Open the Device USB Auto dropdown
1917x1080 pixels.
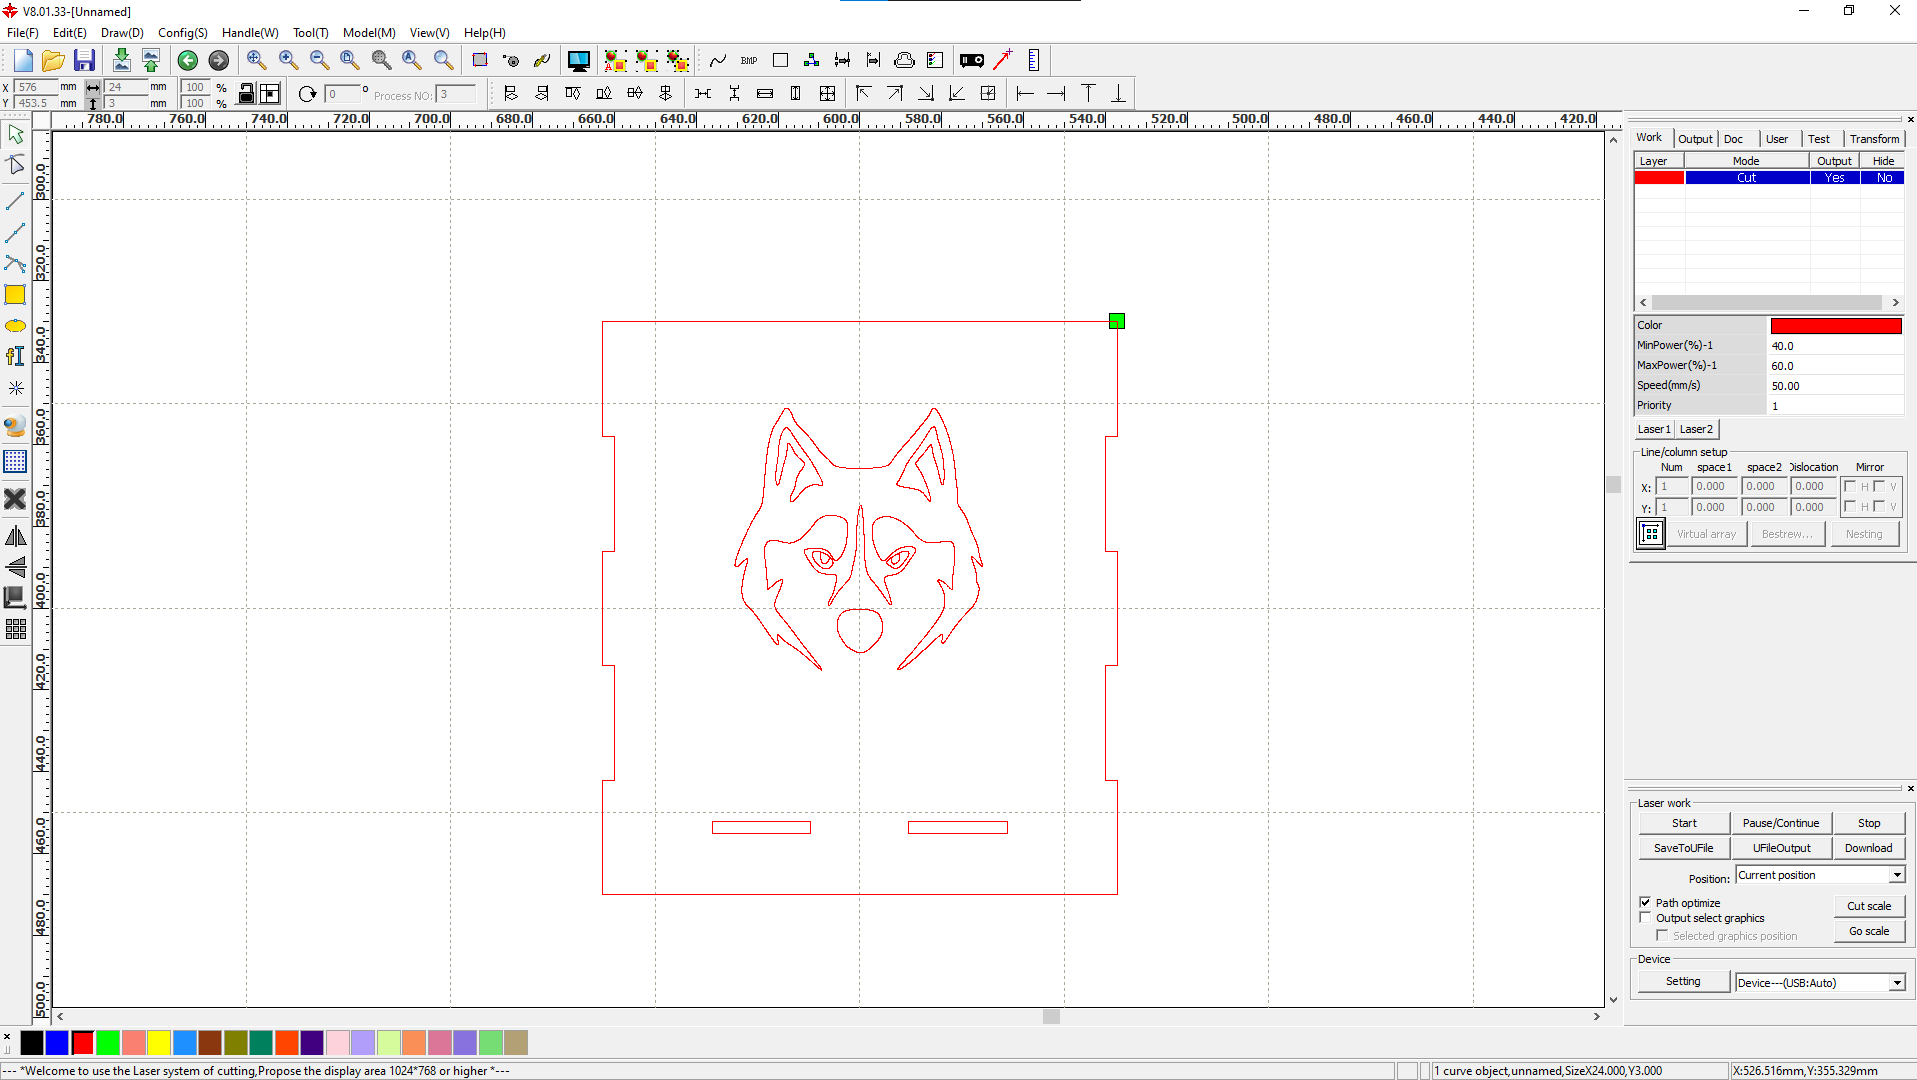point(1896,983)
